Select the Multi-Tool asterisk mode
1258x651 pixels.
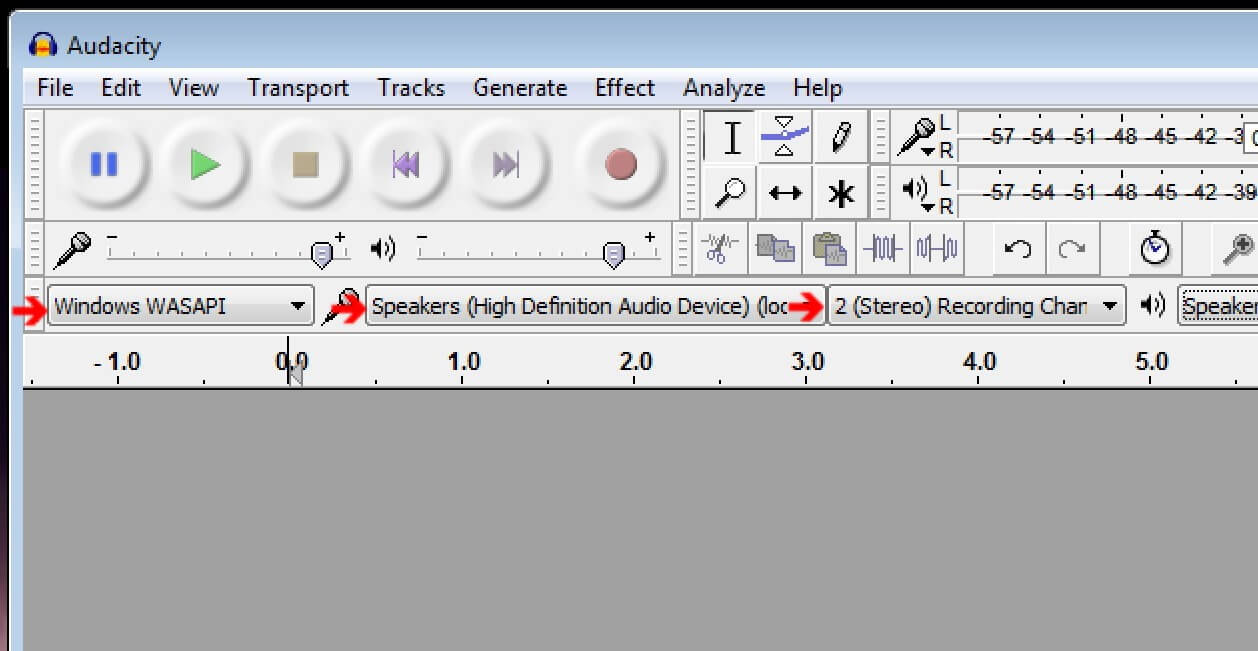pyautogui.click(x=840, y=192)
